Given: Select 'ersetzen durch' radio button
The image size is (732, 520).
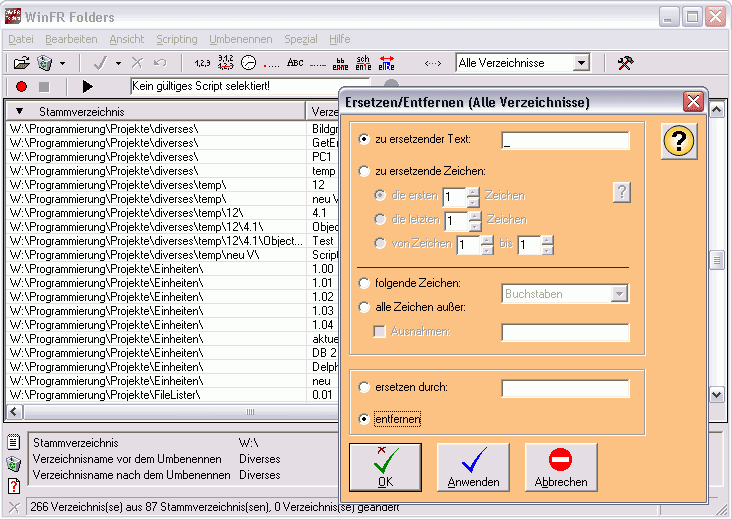Looking at the screenshot, I should click(x=364, y=387).
